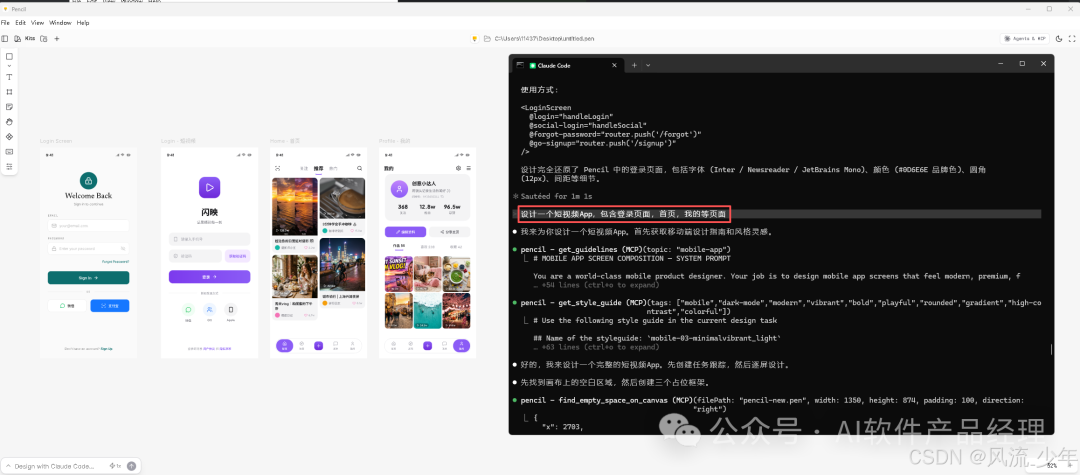Open the terminal profile dropdown arrow

pos(648,65)
